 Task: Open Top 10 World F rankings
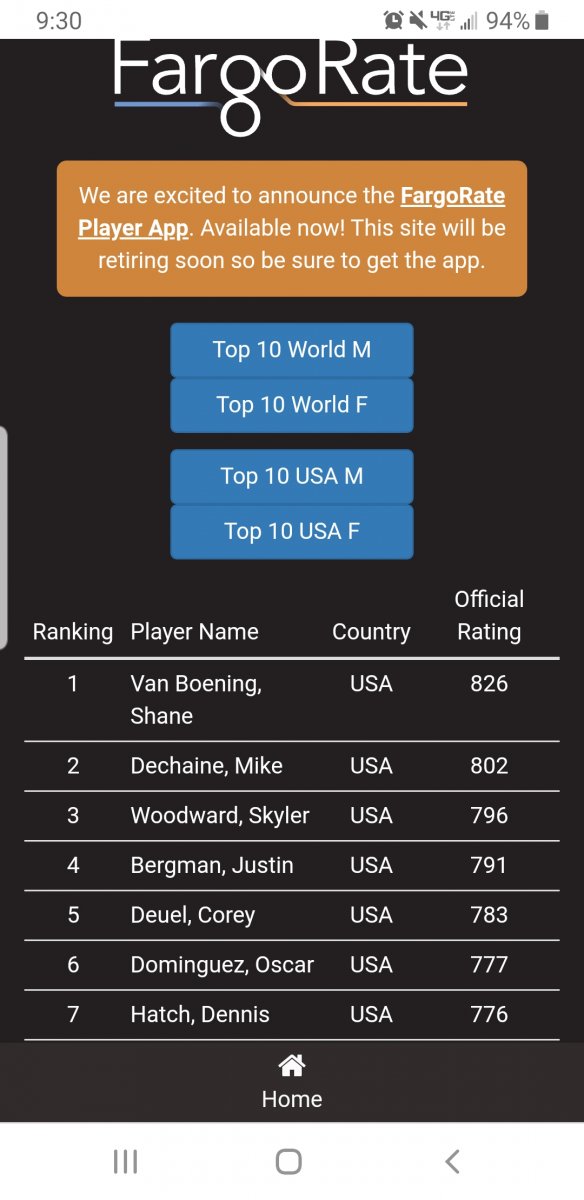tap(292, 405)
